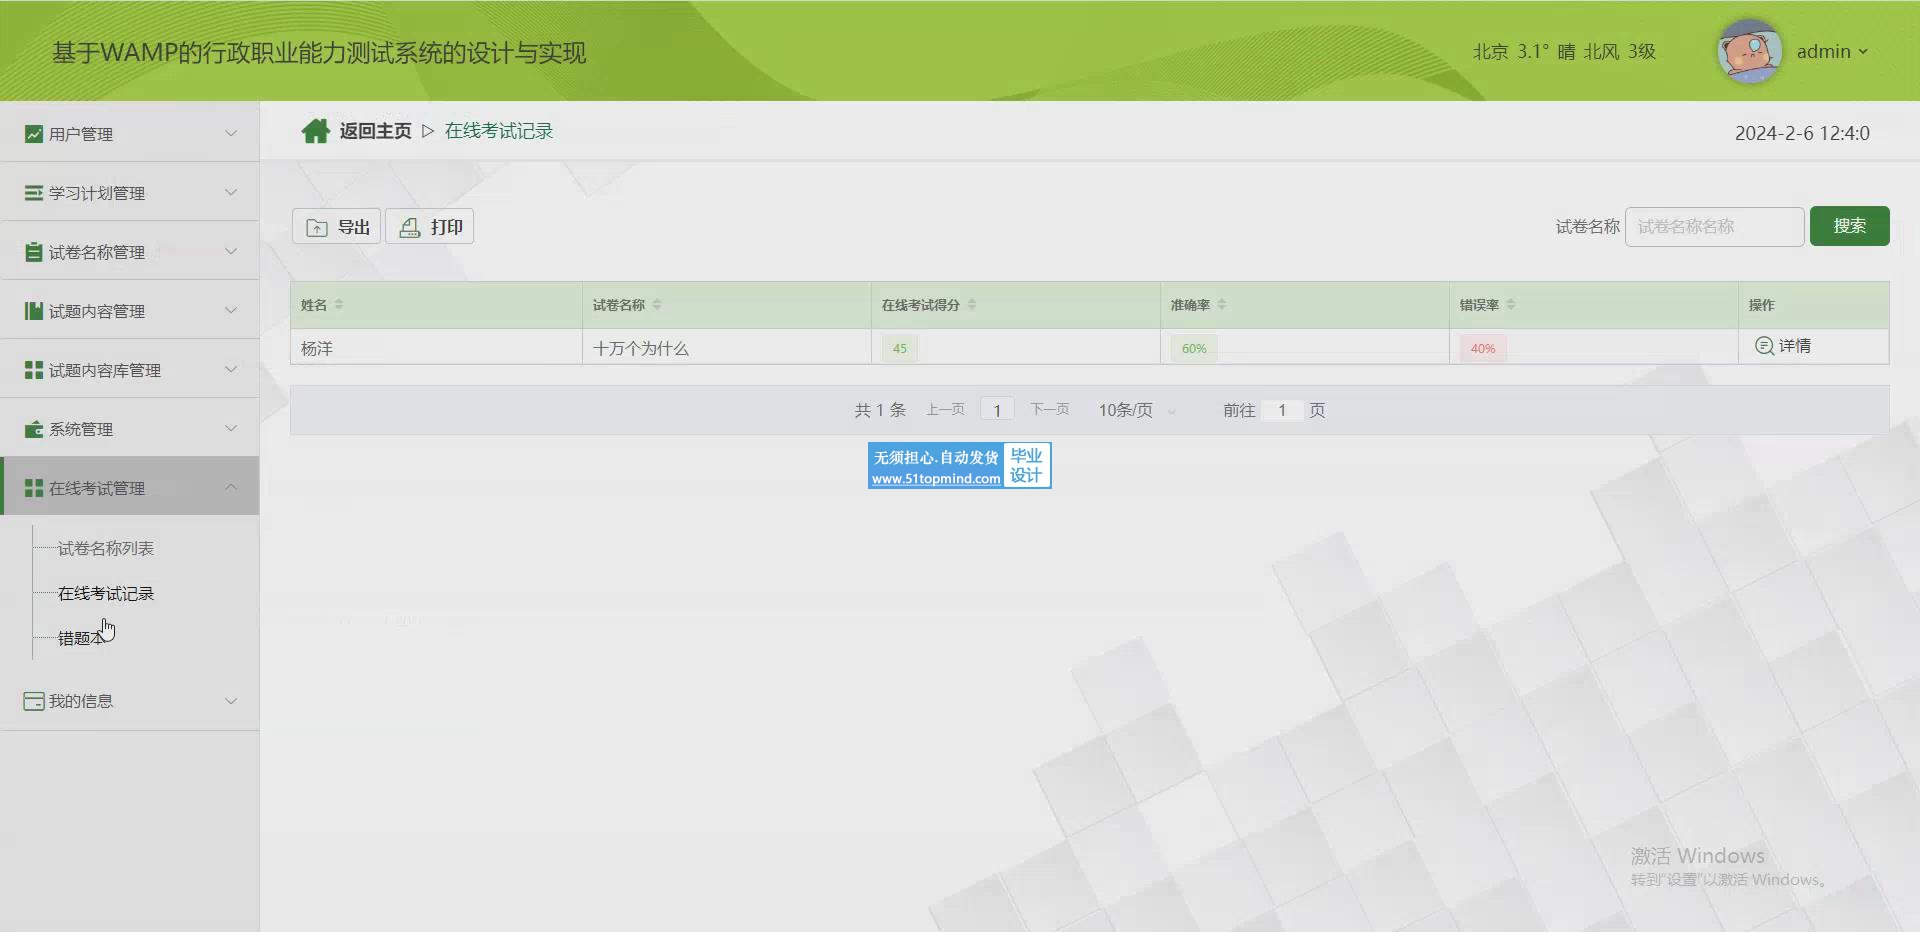Viewport: 1920px width, 932px height.
Task: Expand the 我的信息 menu chevron
Action: point(231,701)
